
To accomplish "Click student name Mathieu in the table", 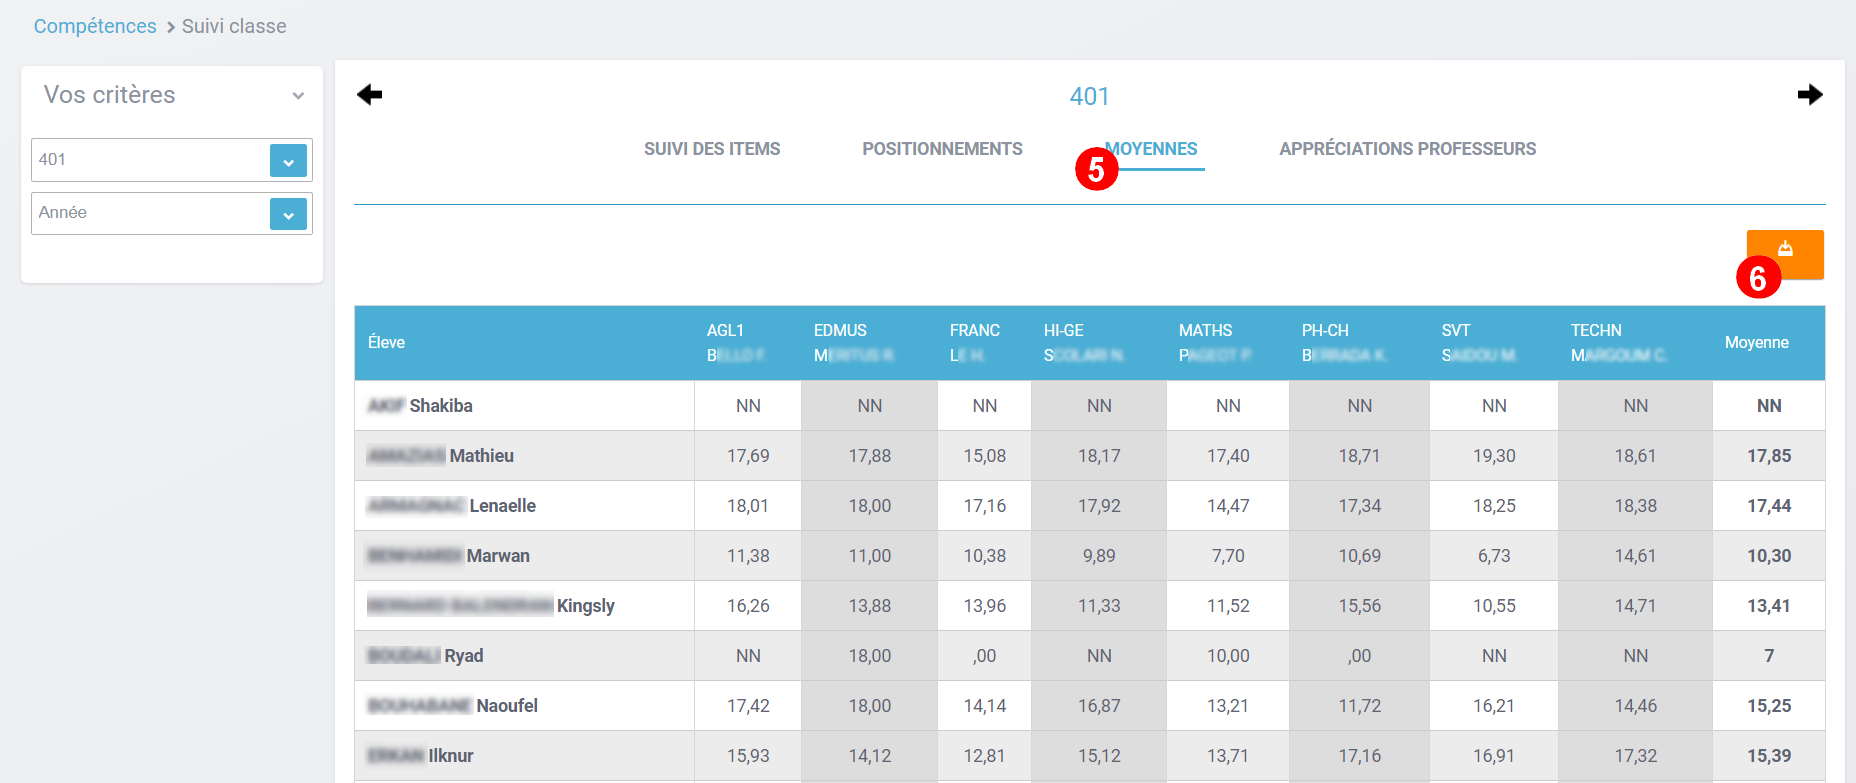I will click(481, 456).
